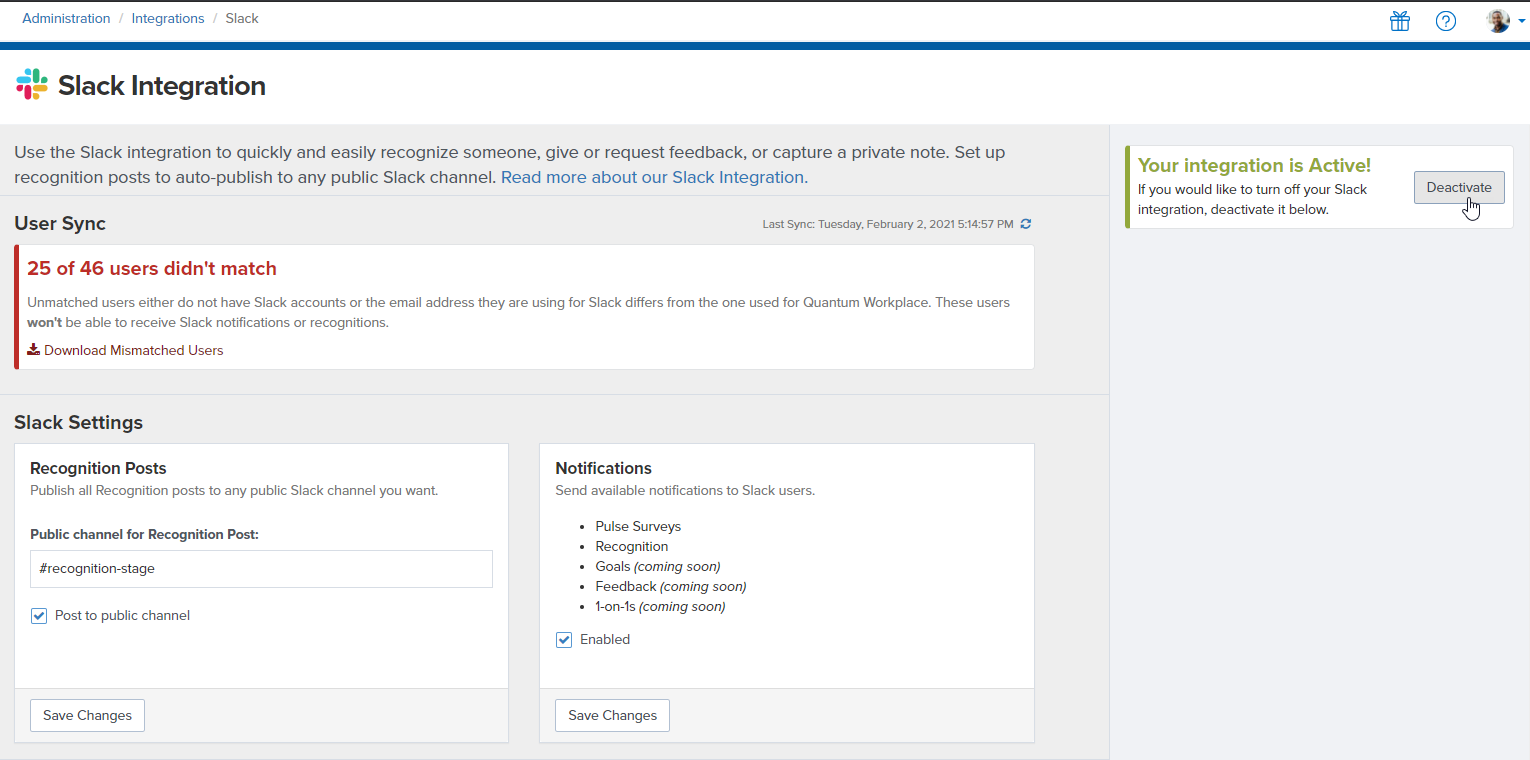Image resolution: width=1530 pixels, height=760 pixels.
Task: Click the Recognition notification list item
Action: point(632,547)
